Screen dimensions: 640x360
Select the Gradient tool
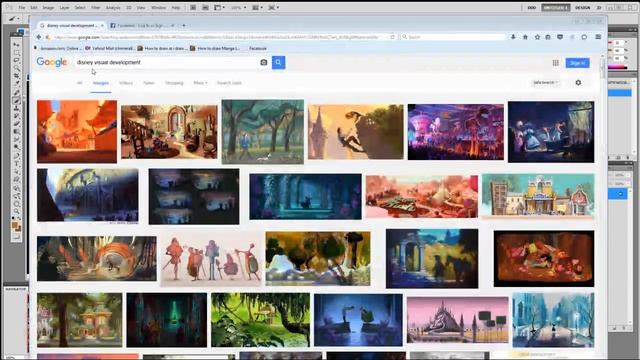pyautogui.click(x=16, y=132)
